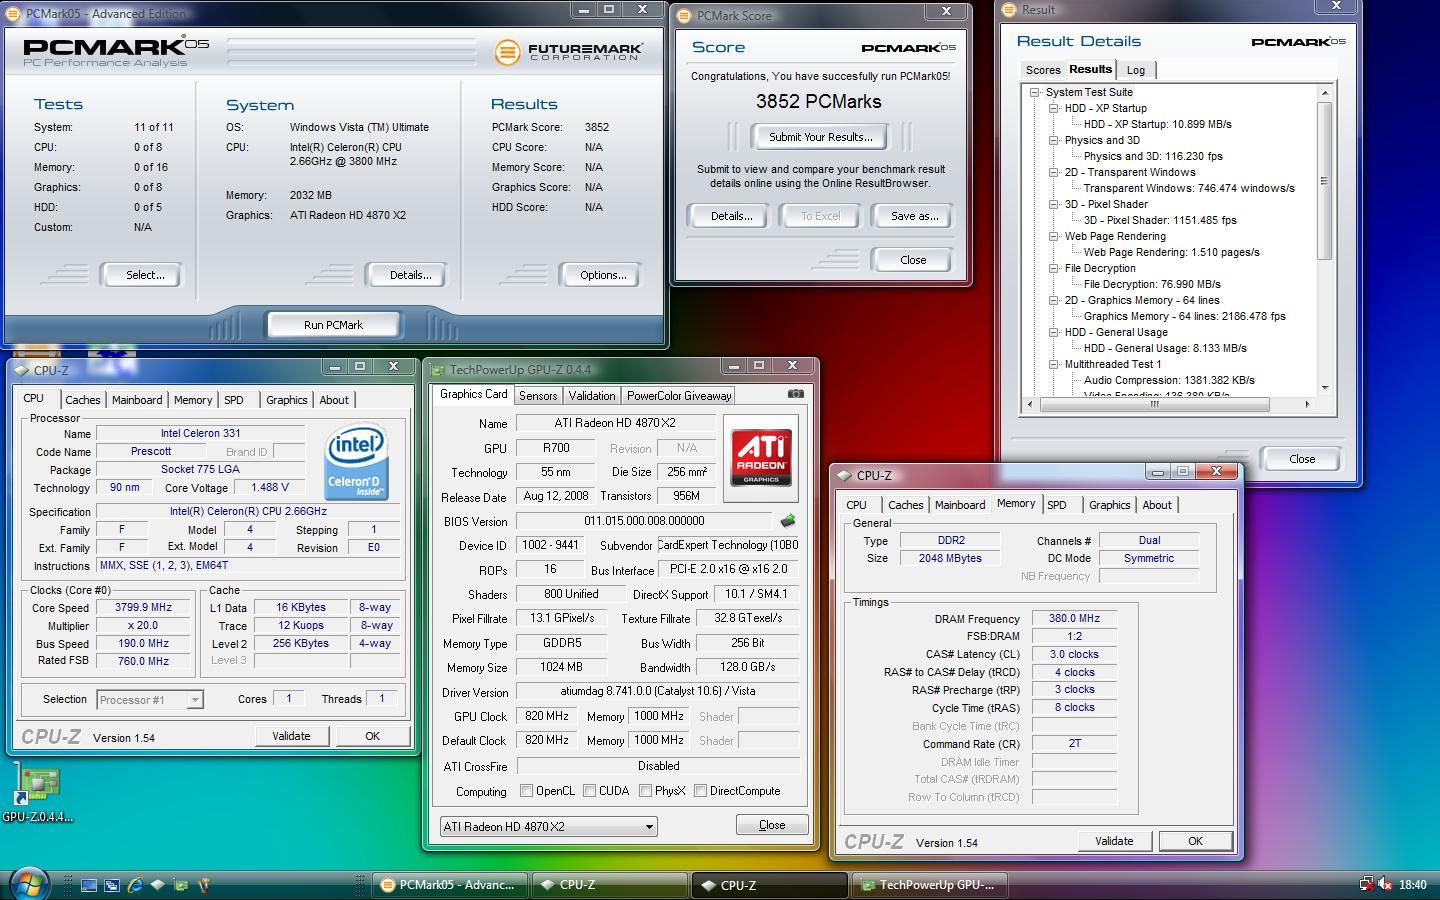The image size is (1440, 900).
Task: Collapse the 2D - Transparent Windows node
Action: coord(1053,172)
